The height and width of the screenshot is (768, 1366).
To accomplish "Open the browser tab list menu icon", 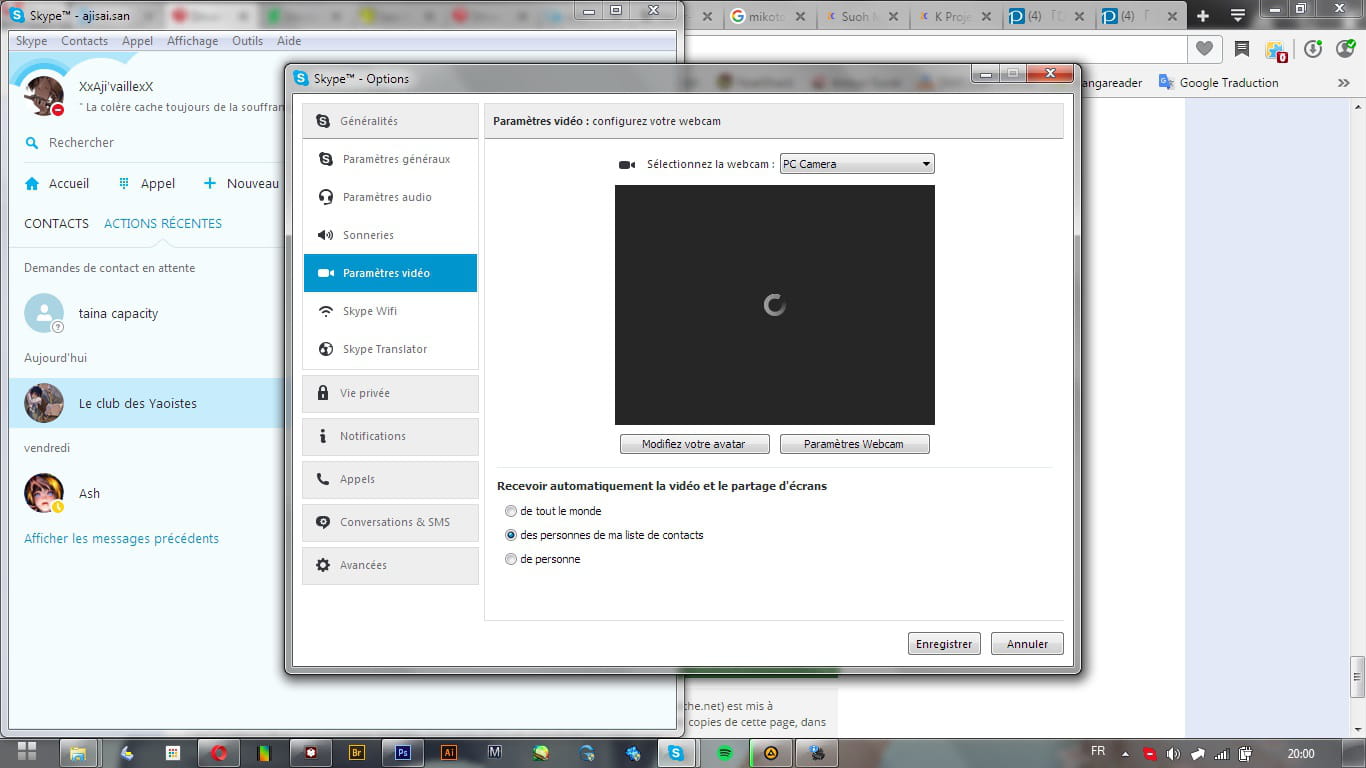I will coord(1238,16).
